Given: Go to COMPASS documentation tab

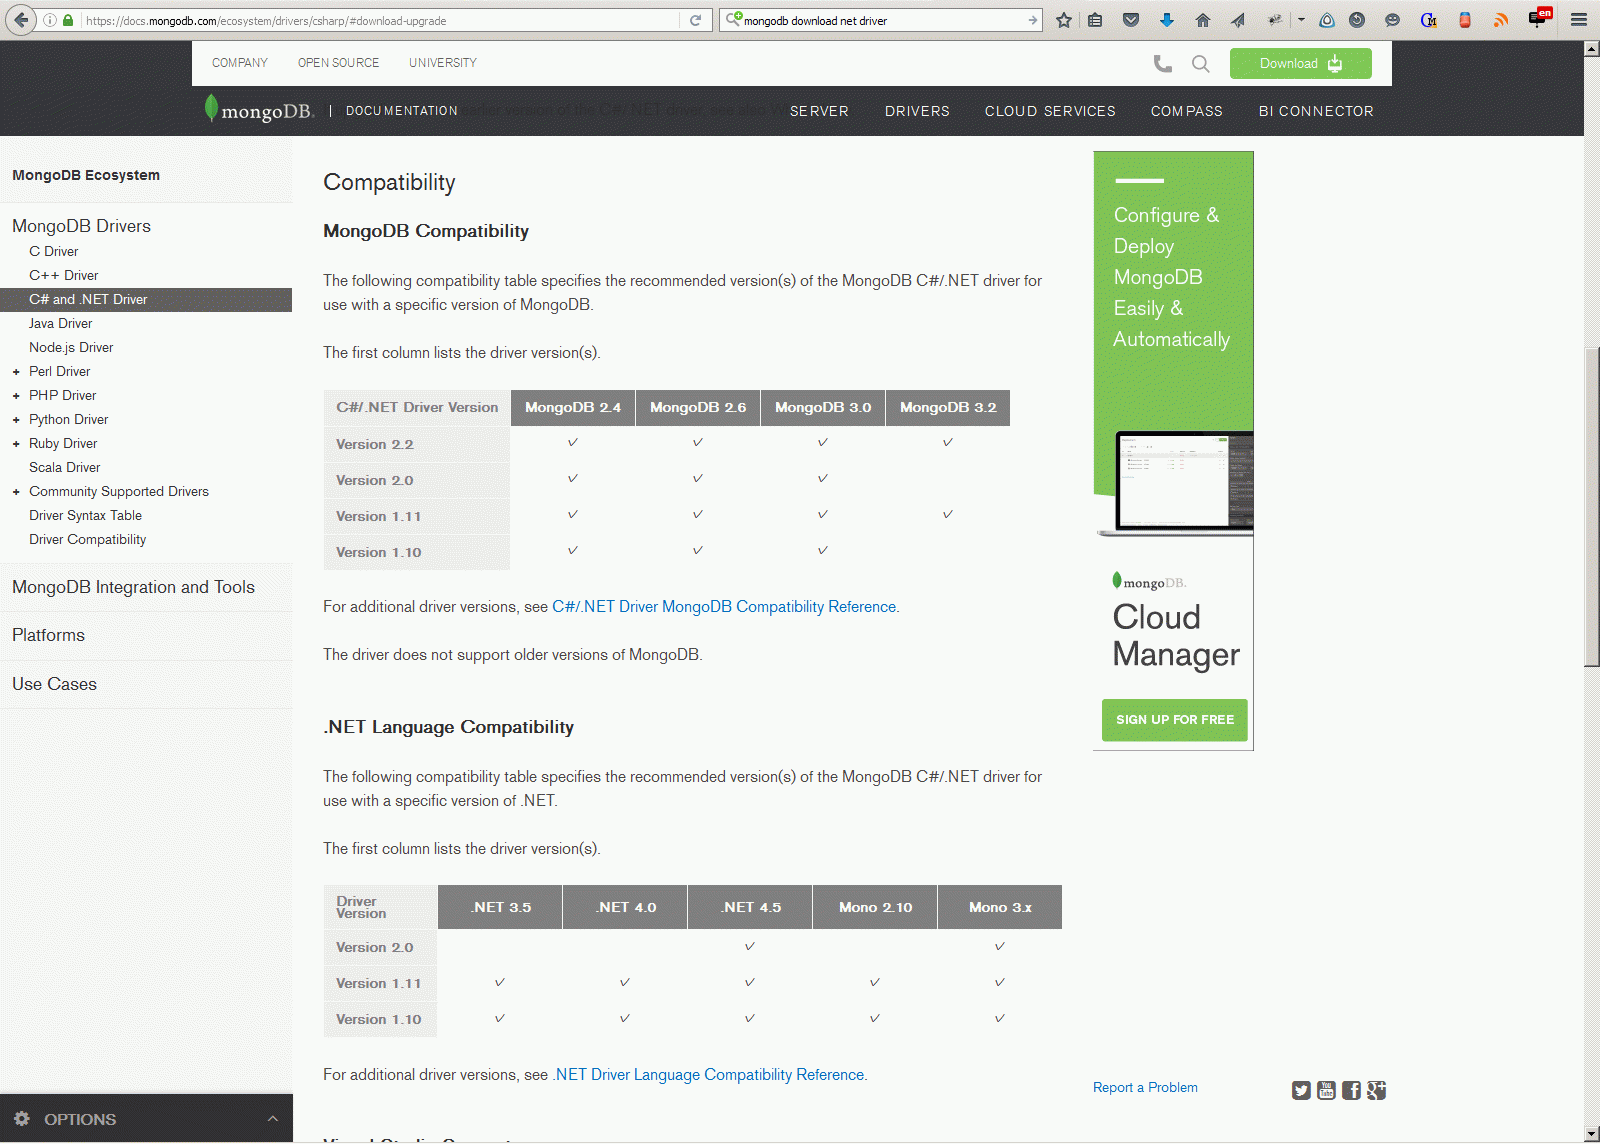Looking at the screenshot, I should tap(1187, 111).
